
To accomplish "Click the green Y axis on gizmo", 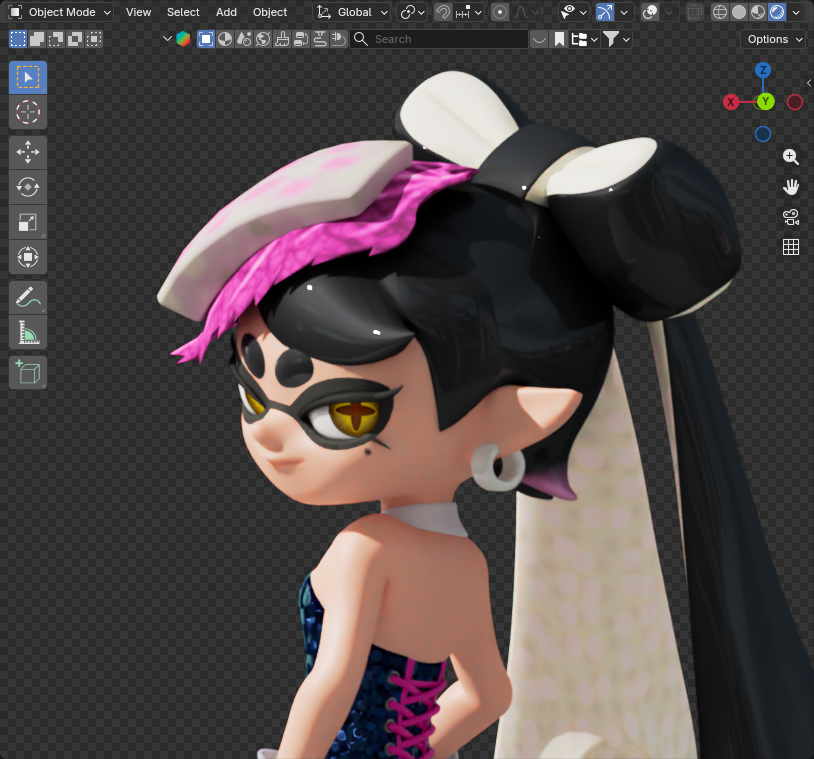I will click(765, 101).
